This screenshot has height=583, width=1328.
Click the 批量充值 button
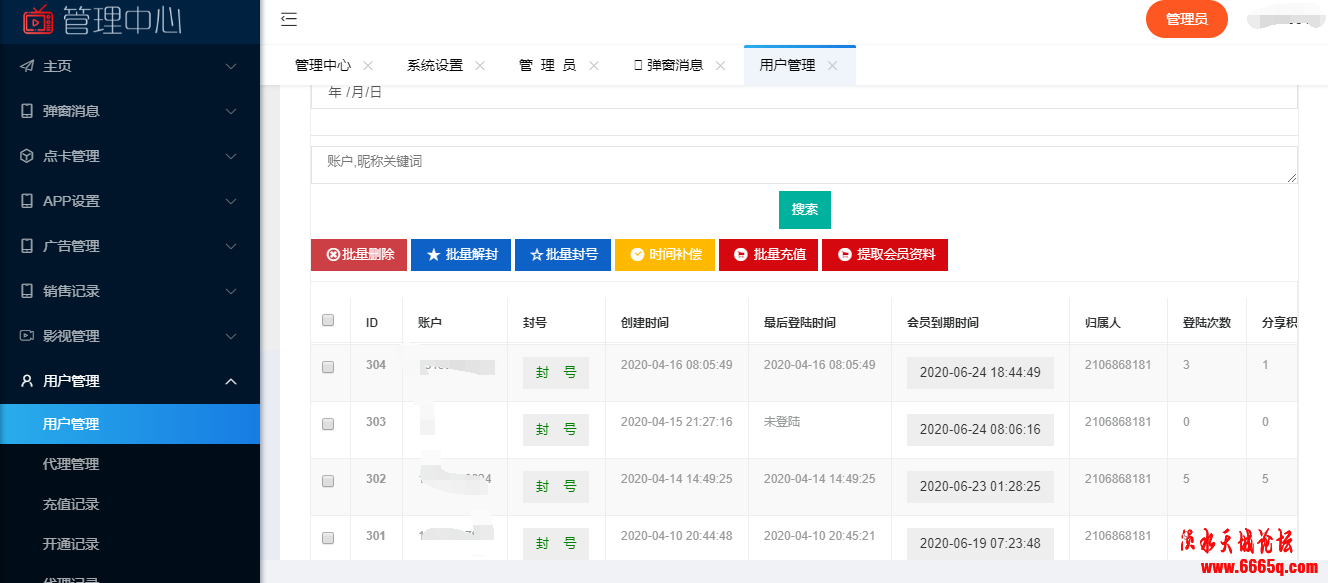click(769, 255)
